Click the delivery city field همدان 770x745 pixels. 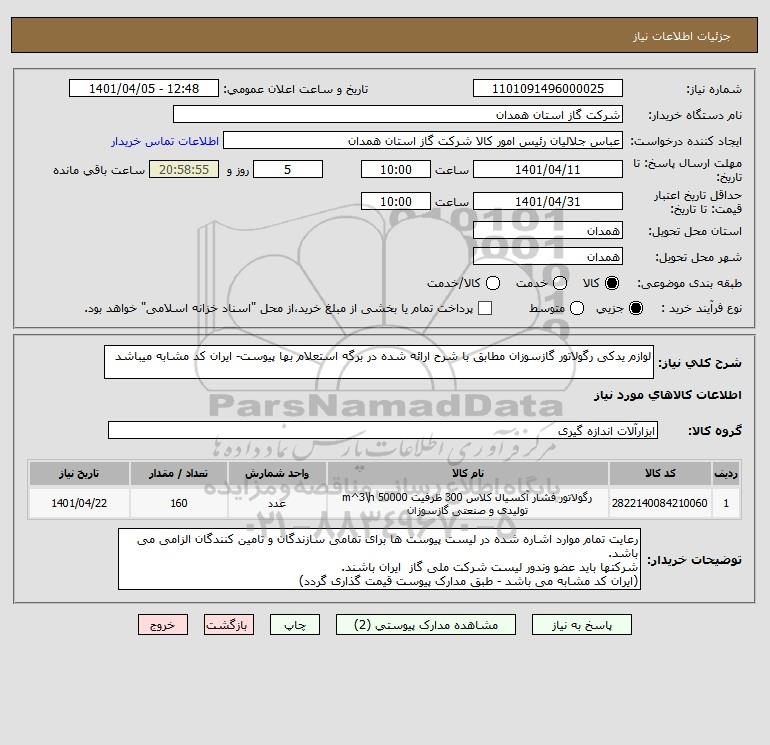[548, 256]
